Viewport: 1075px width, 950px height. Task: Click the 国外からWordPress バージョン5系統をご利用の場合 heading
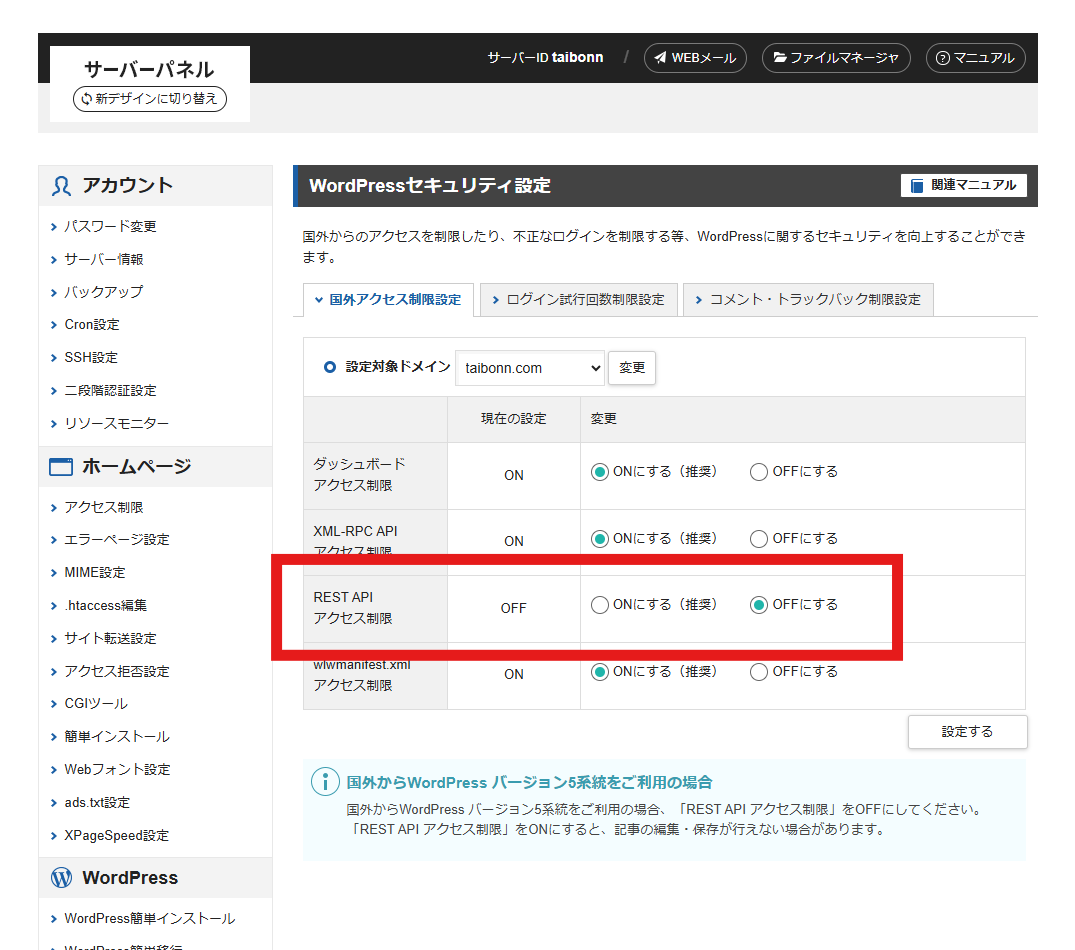click(x=529, y=783)
